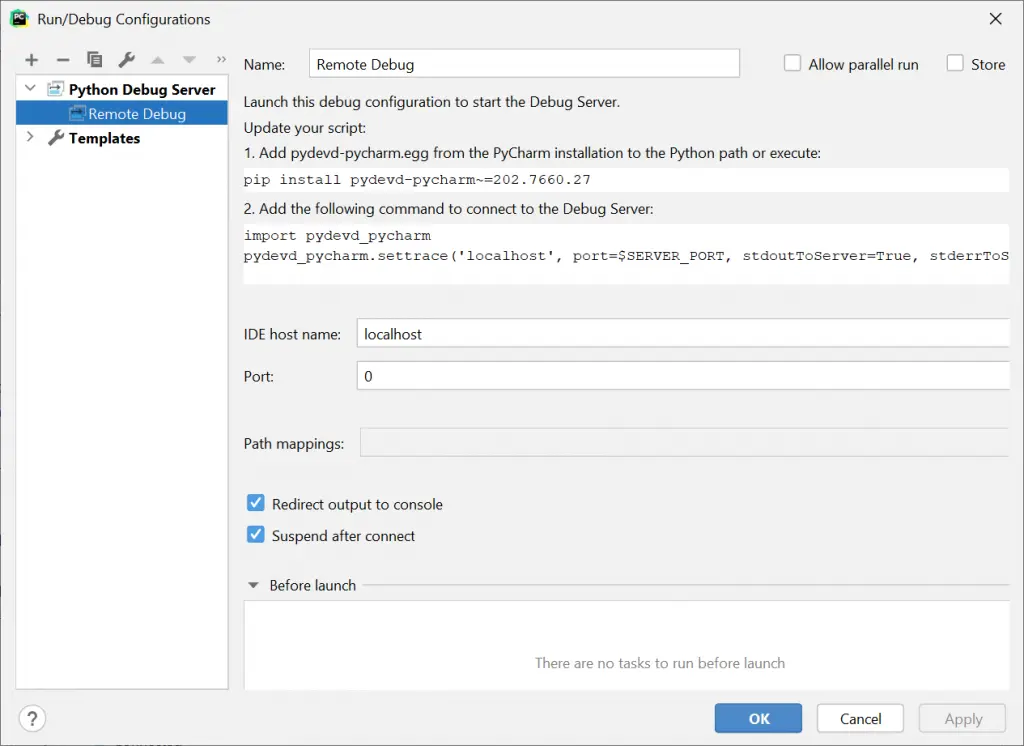1024x746 pixels.
Task: Remove the selected configuration with minus icon
Action: tap(63, 60)
